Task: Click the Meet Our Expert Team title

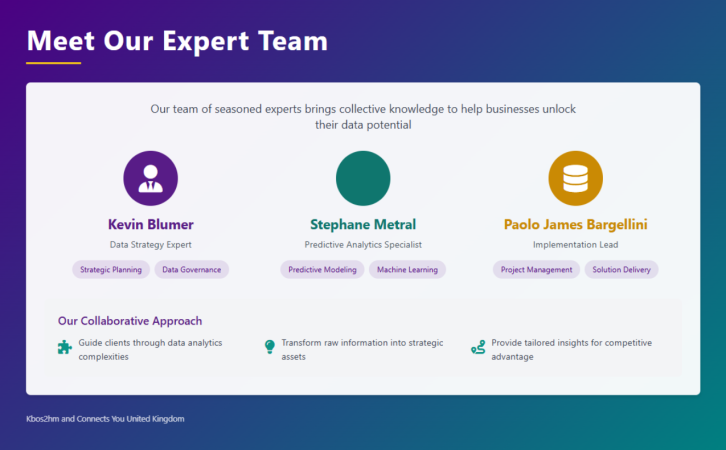Action: pyautogui.click(x=177, y=40)
